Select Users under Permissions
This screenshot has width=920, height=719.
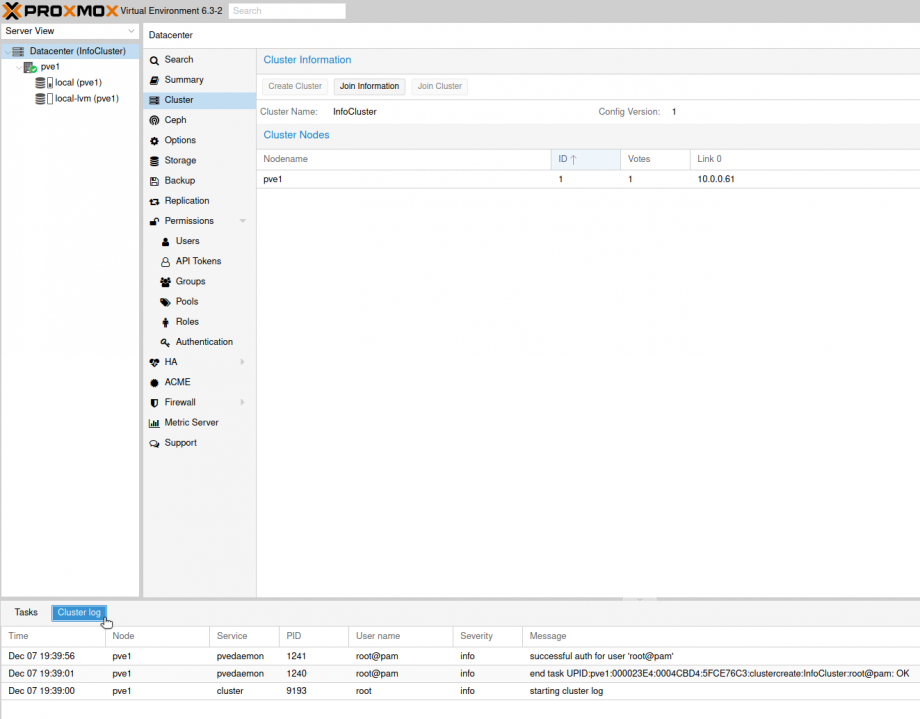185,240
